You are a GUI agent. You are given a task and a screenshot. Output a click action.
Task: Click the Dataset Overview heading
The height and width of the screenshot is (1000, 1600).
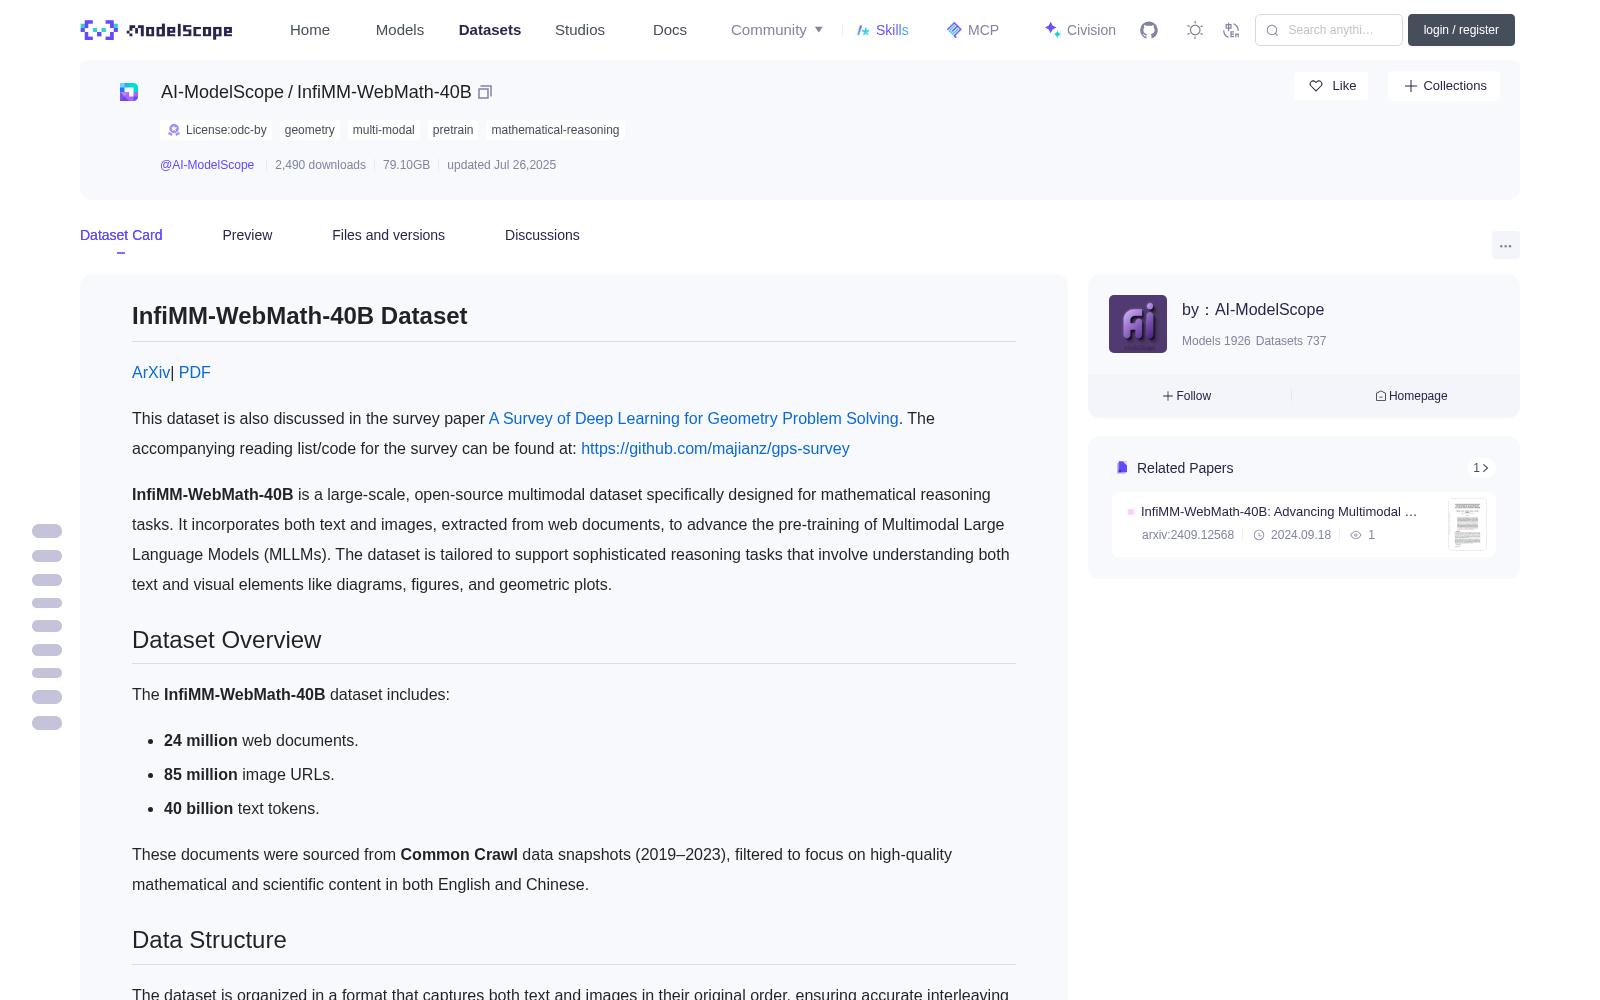click(227, 640)
